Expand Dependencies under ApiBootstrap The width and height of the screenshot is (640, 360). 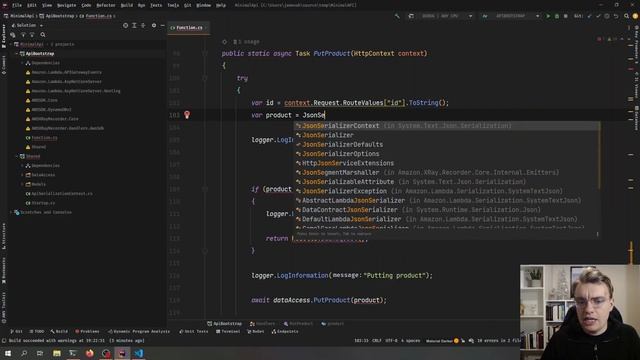pyautogui.click(x=22, y=63)
